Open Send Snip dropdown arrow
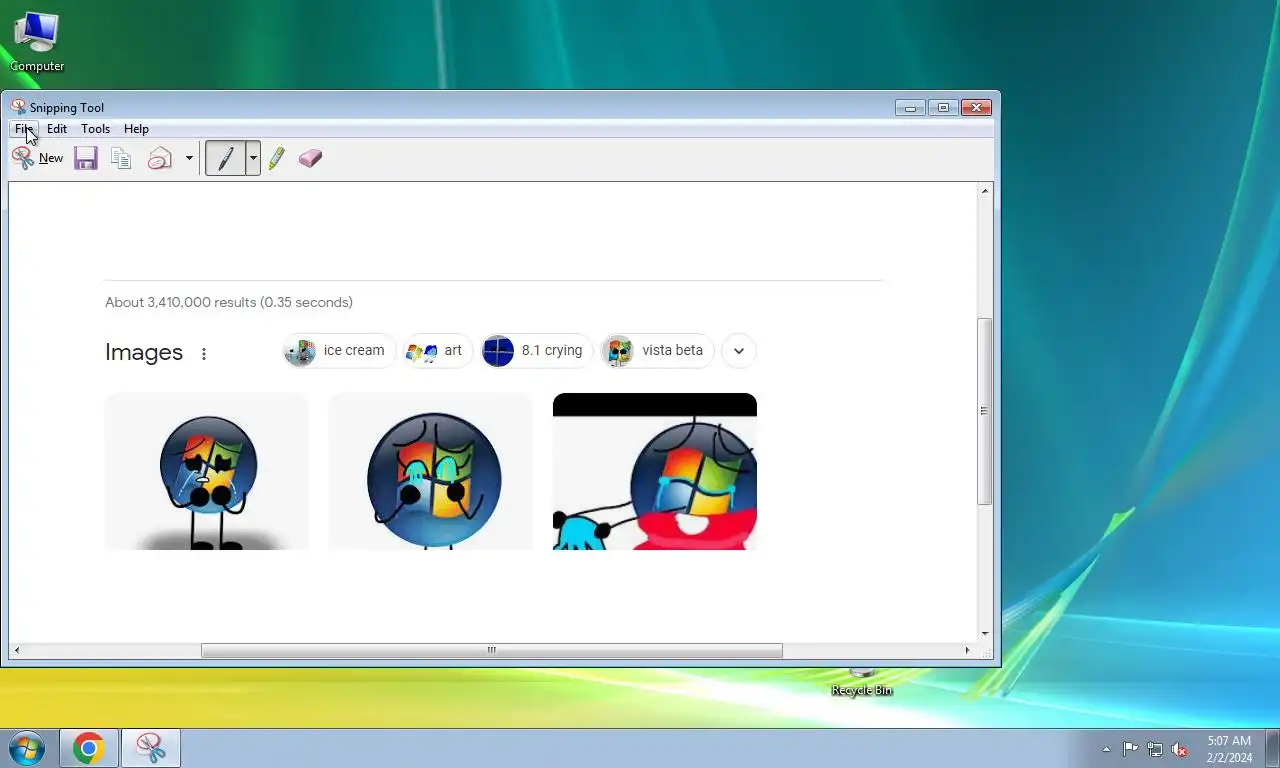This screenshot has height=768, width=1280. coord(189,158)
